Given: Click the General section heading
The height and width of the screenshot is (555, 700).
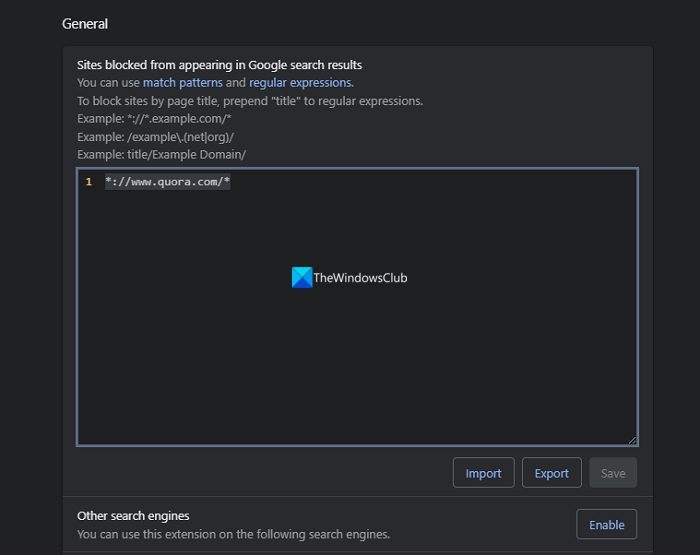Looking at the screenshot, I should [x=85, y=23].
